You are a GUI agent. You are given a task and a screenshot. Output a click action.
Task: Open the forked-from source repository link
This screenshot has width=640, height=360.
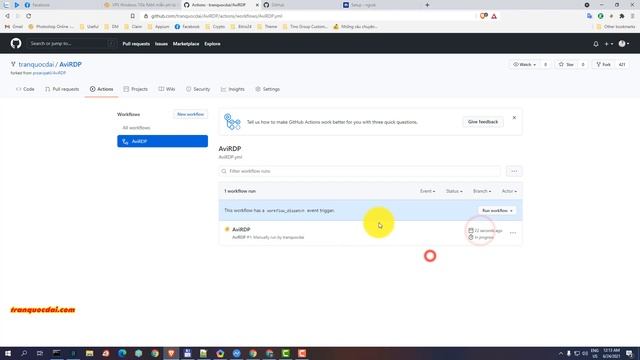pos(49,73)
